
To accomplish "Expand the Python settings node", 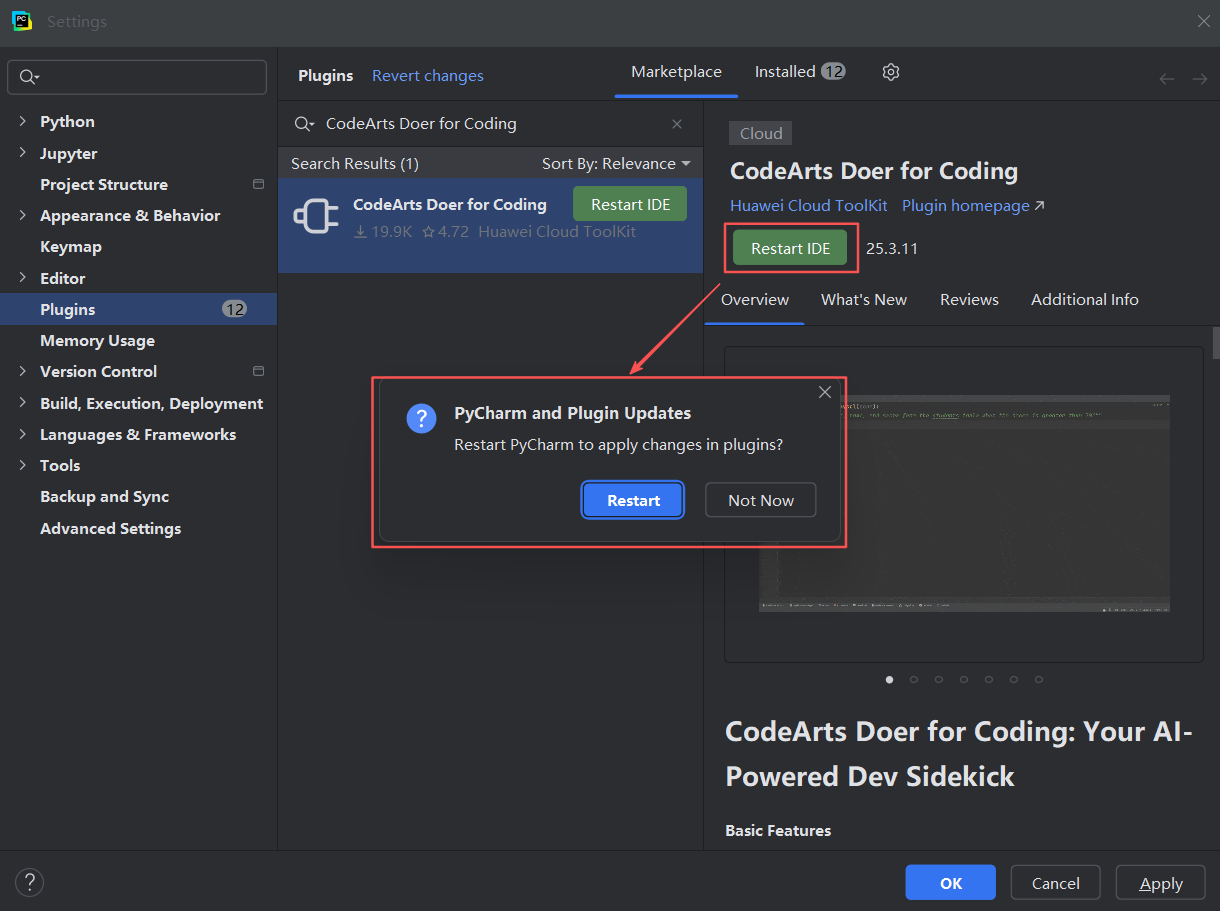I will tap(23, 121).
